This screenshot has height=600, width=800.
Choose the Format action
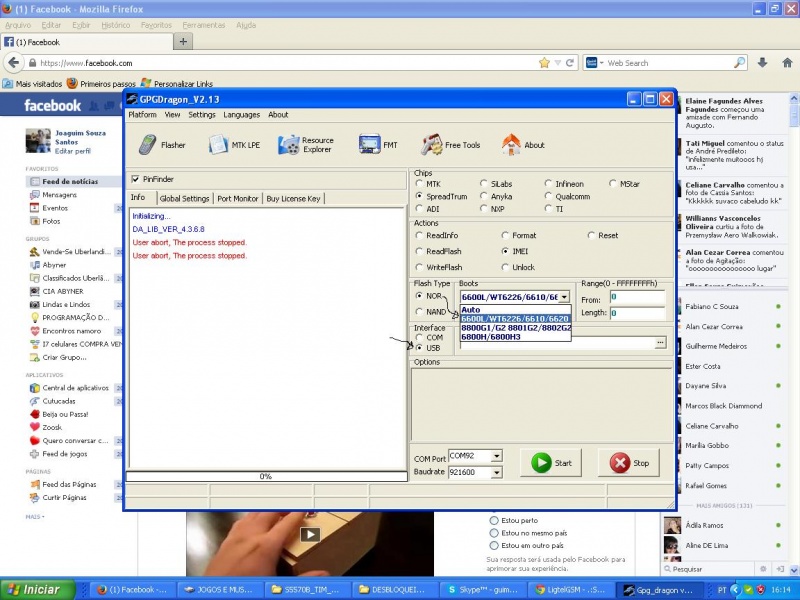pos(505,235)
